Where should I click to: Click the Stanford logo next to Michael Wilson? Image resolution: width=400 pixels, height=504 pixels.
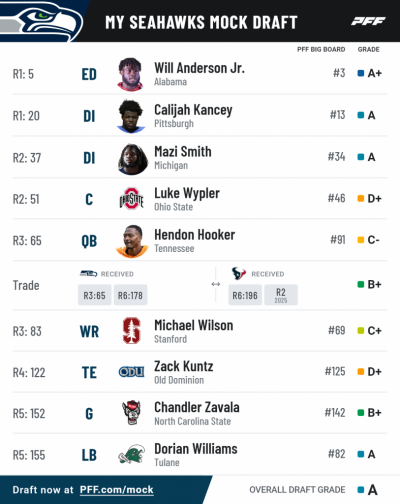[x=132, y=331]
